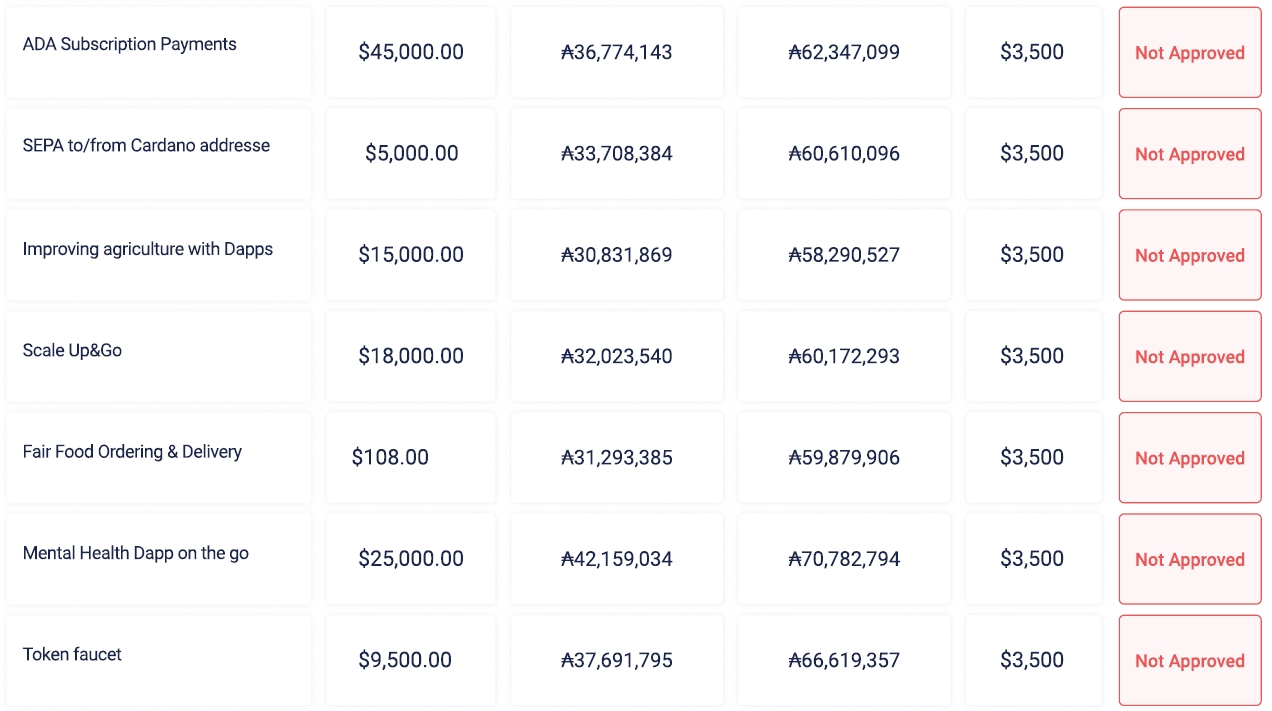Click Not Approved badge for Fair Food Ordering
Viewport: 1272px width, 711px height.
pyautogui.click(x=1189, y=458)
